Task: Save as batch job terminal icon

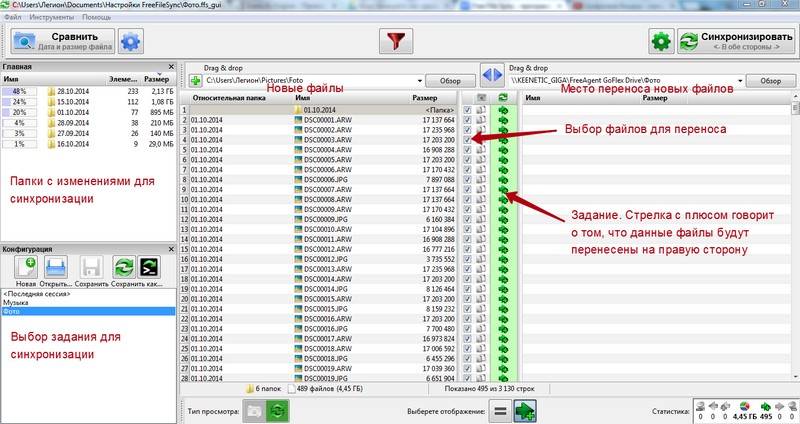Action: 149,267
